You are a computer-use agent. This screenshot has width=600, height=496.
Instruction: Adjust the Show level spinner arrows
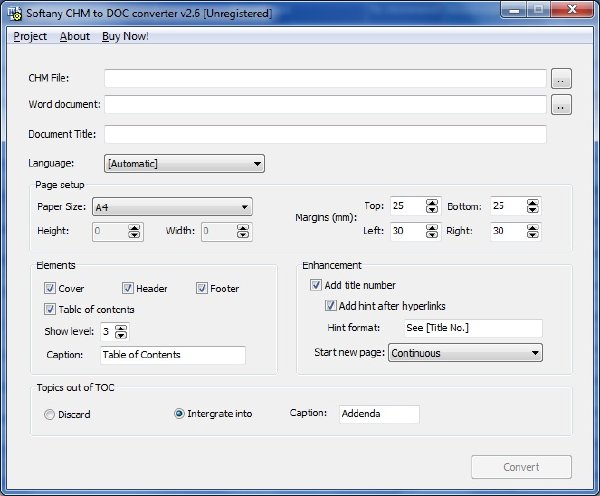121,332
